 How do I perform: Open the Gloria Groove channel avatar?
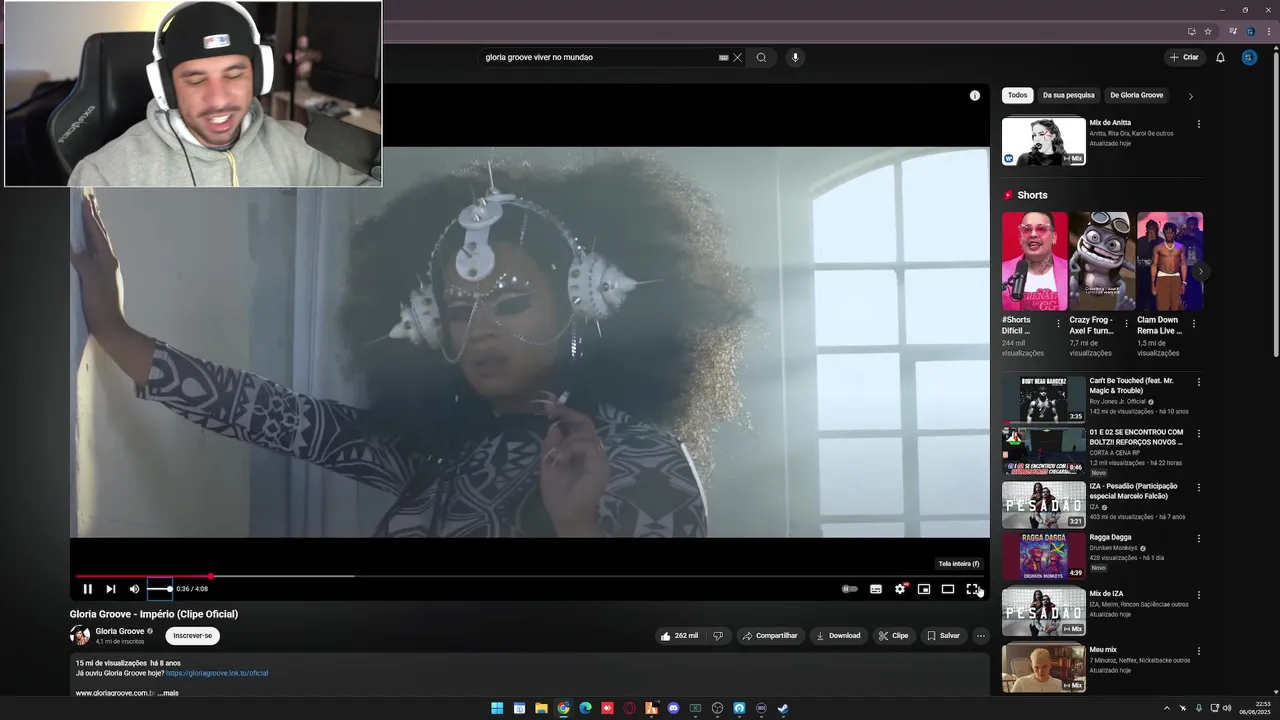80,635
